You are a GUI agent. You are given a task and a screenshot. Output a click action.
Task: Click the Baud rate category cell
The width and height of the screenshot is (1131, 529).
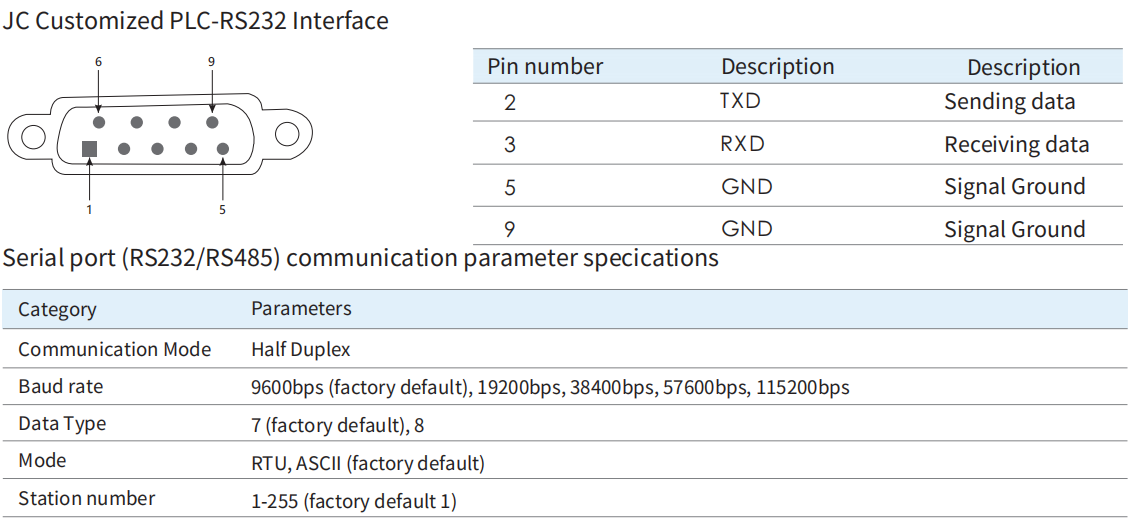click(61, 387)
